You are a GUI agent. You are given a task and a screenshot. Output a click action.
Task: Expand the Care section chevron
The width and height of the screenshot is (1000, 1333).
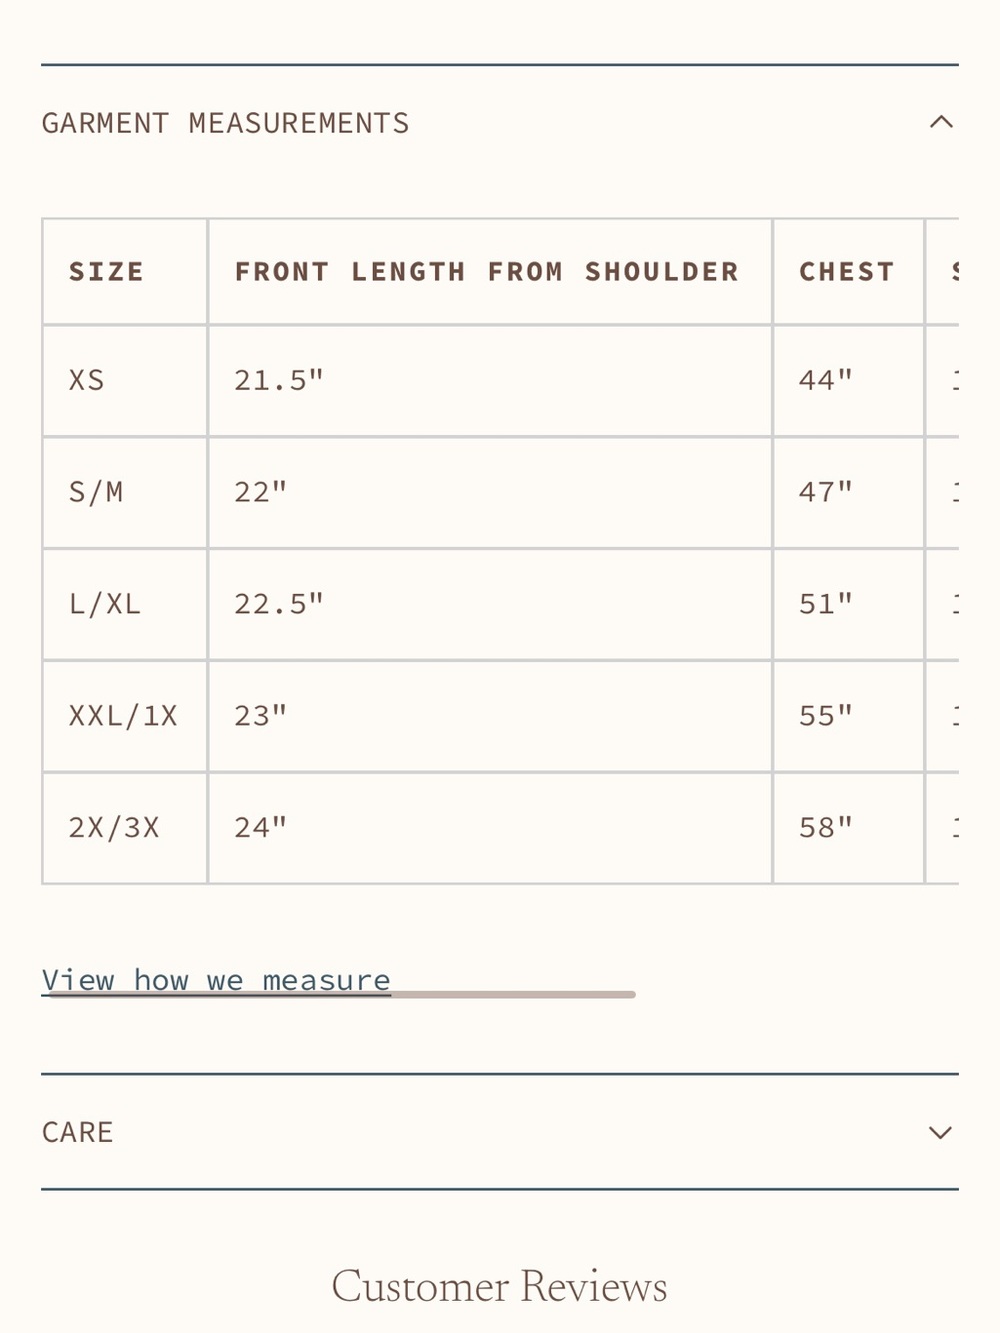pos(940,1132)
